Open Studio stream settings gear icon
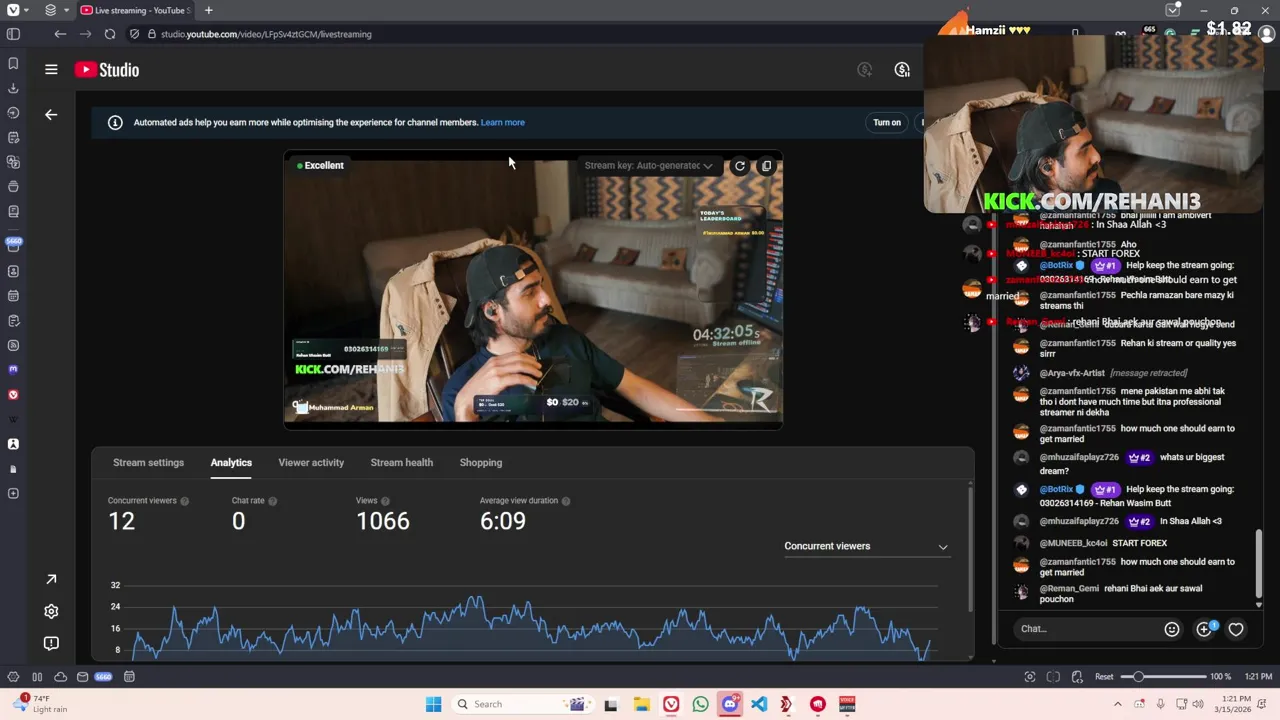The image size is (1280, 720). [51, 611]
